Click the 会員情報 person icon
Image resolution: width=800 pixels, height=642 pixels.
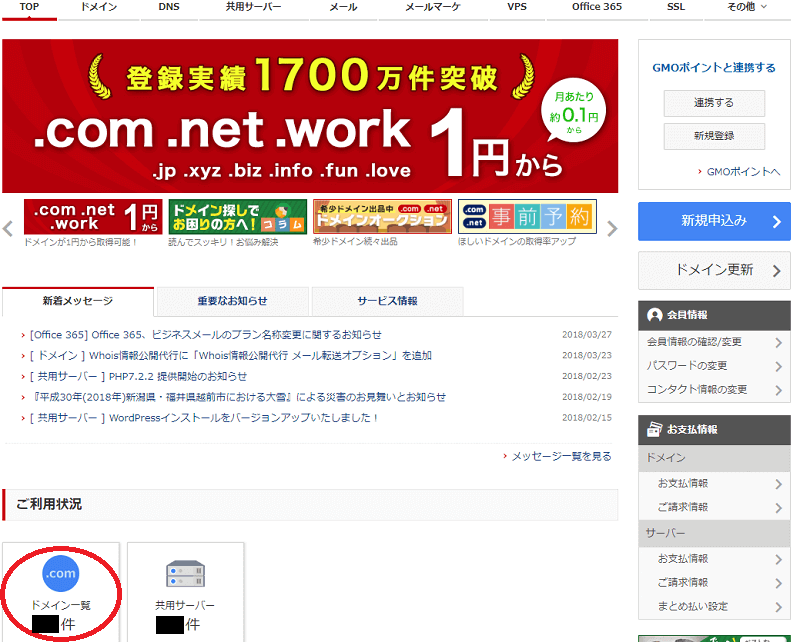point(655,315)
